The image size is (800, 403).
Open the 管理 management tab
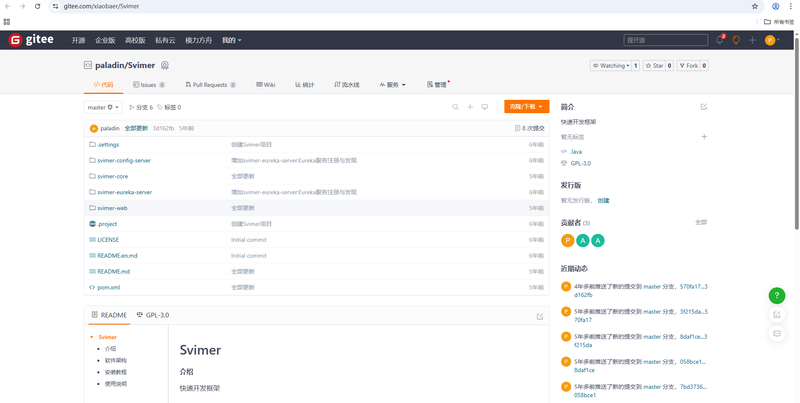click(x=437, y=85)
